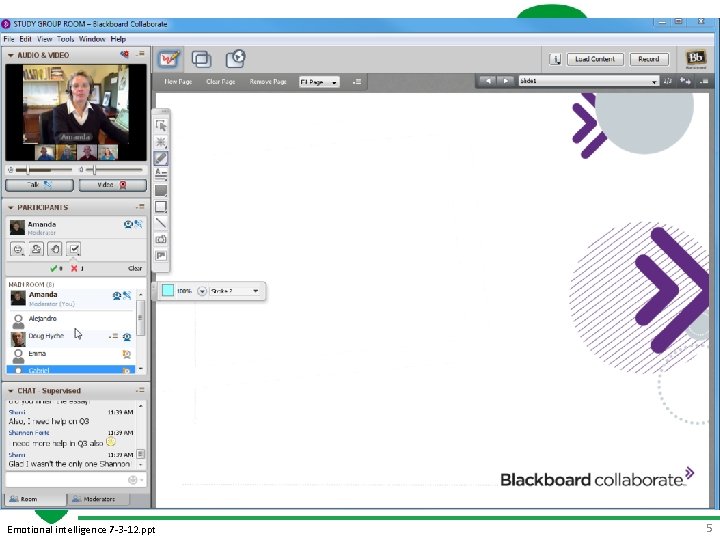Toggle Amanda's video status icon in Main Room
This screenshot has height=540, width=720.
coord(117,295)
